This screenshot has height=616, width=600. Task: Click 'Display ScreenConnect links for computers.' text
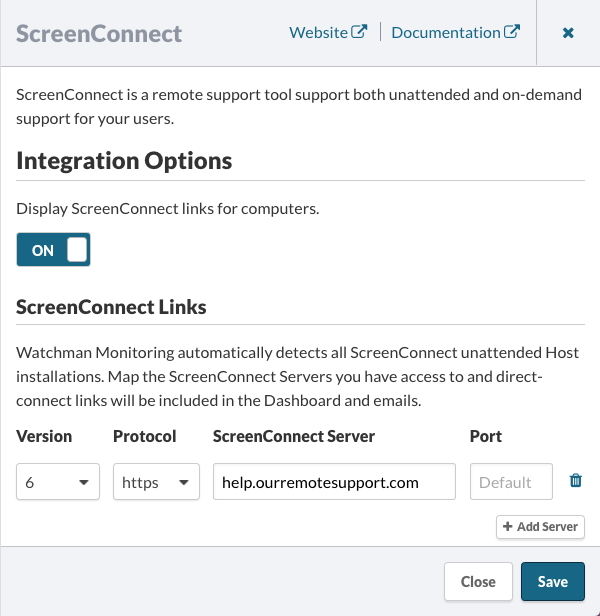(x=168, y=209)
